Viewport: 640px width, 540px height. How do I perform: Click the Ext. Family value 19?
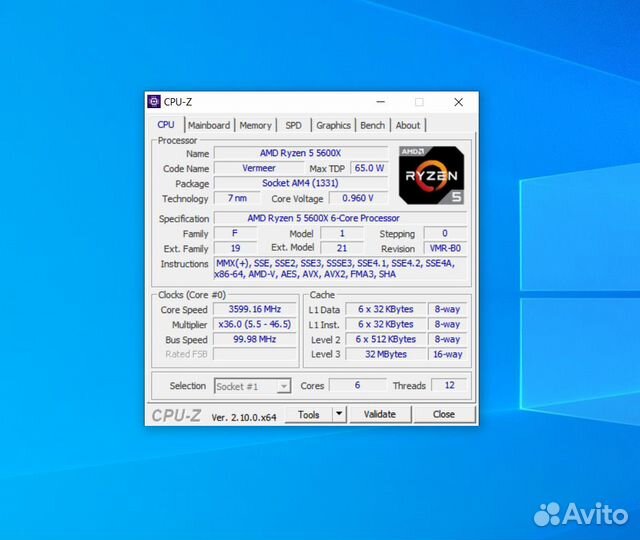tap(235, 248)
